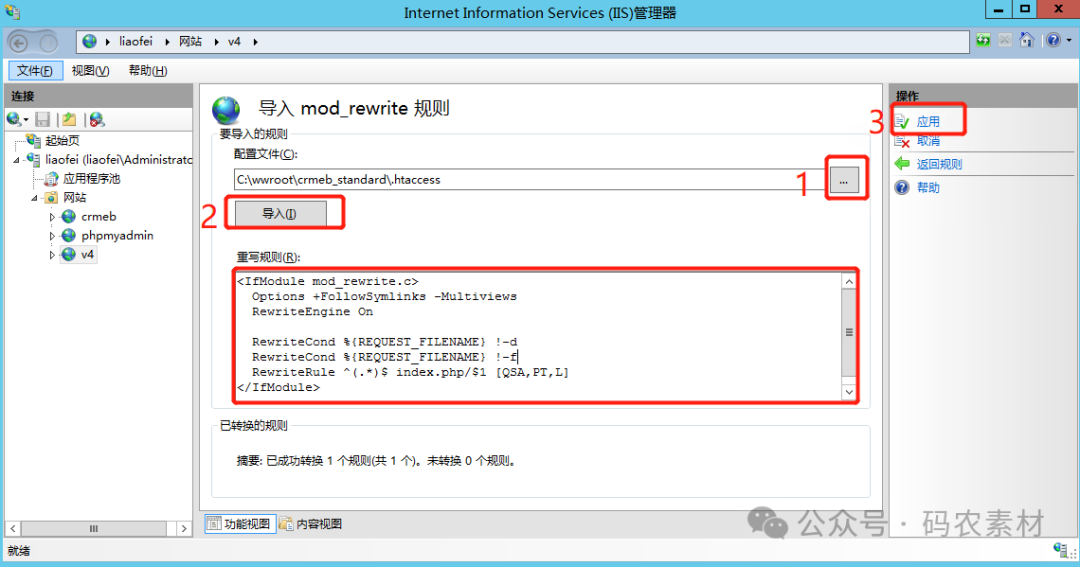
Task: Expand the crmeb site node
Action: coord(52,217)
